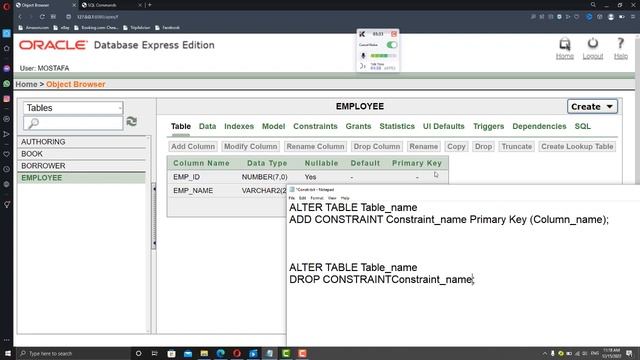Screen dimensions: 640x360
Task: Click the Copy table button
Action: tap(456, 147)
